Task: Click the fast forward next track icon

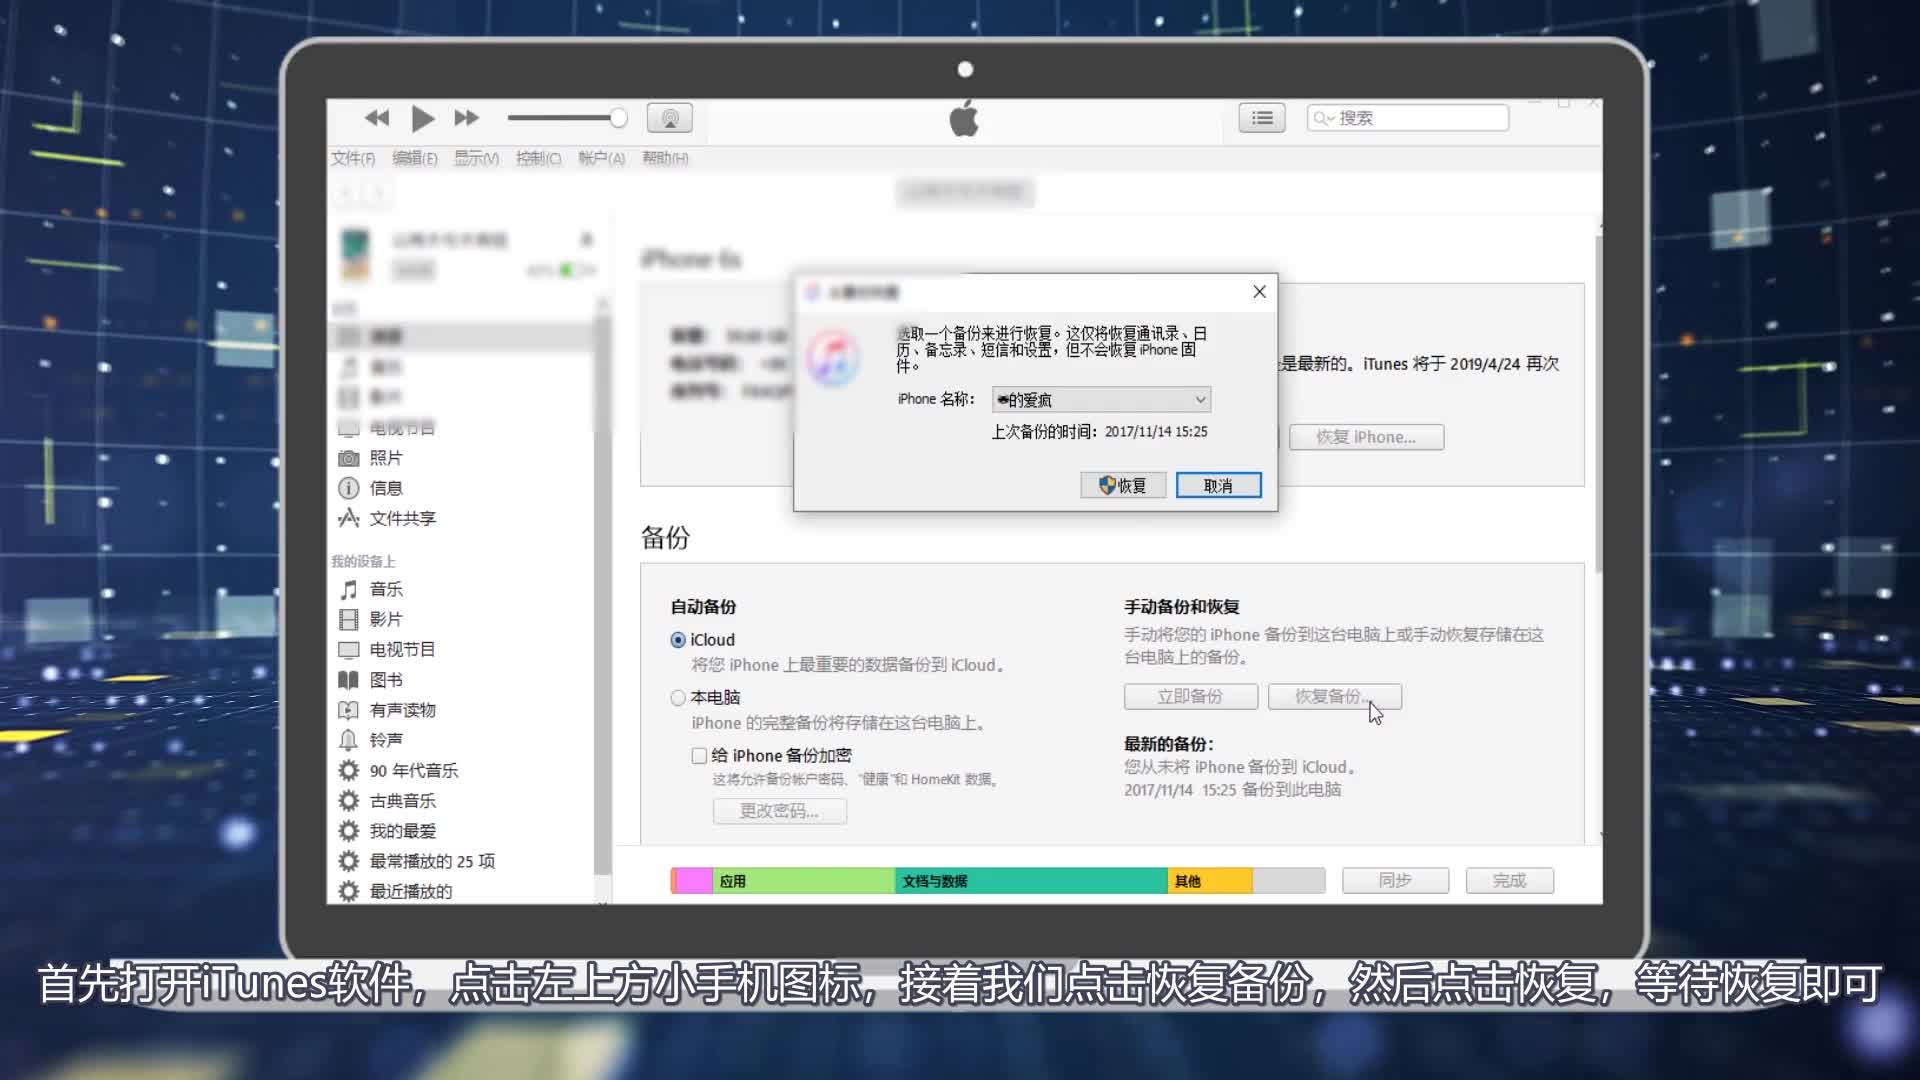Action: click(x=466, y=118)
